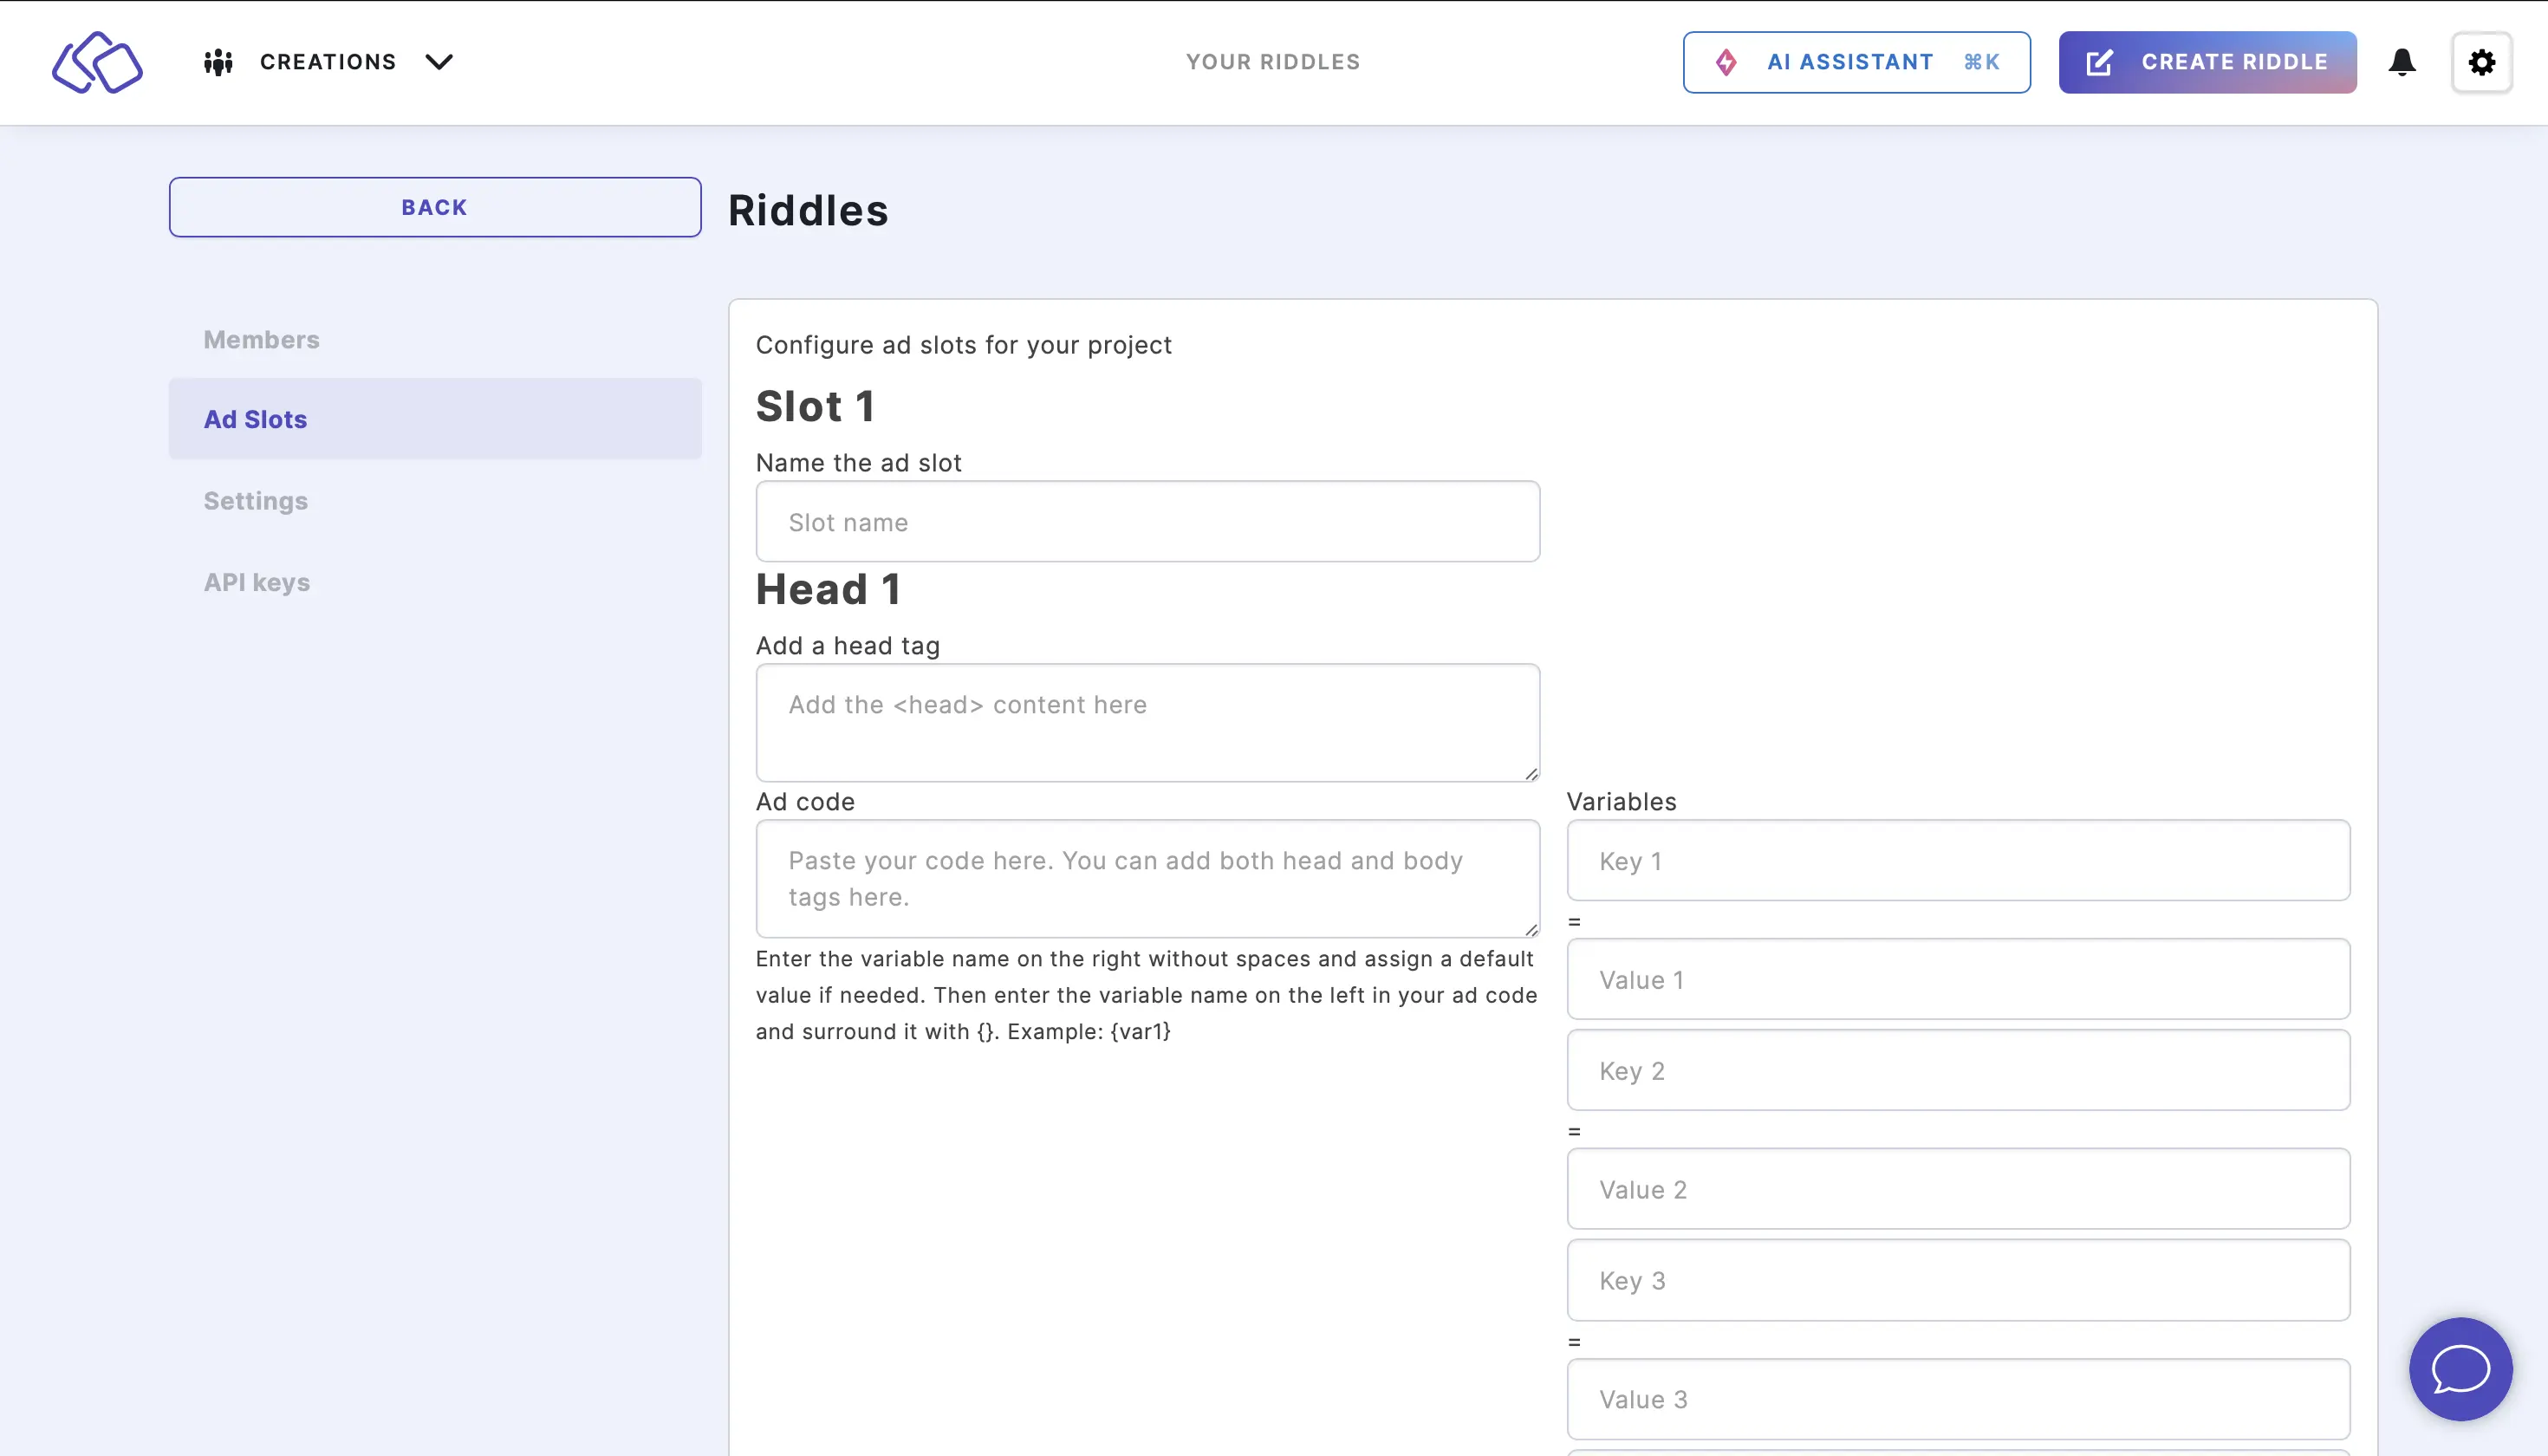Open the settings gear icon

pyautogui.click(x=2483, y=62)
